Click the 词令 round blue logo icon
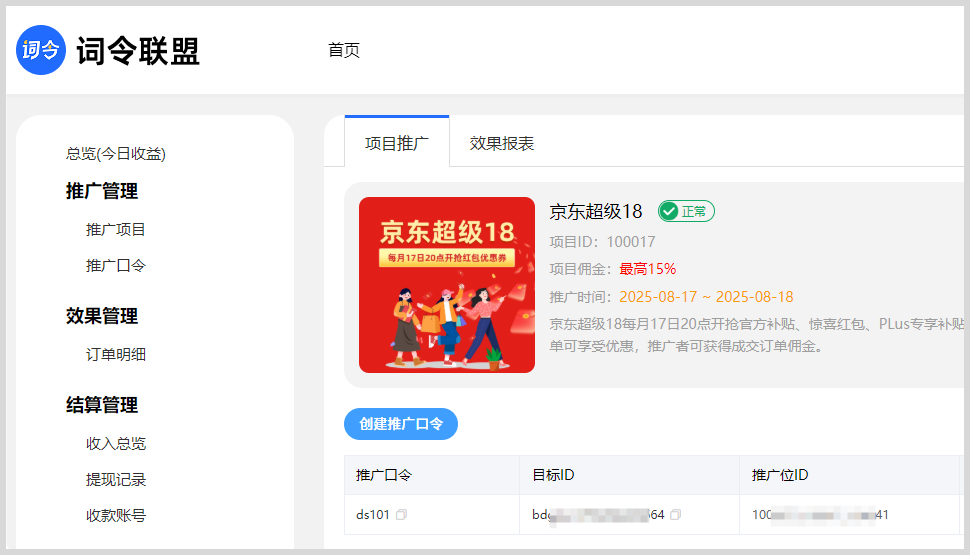 click(41, 50)
